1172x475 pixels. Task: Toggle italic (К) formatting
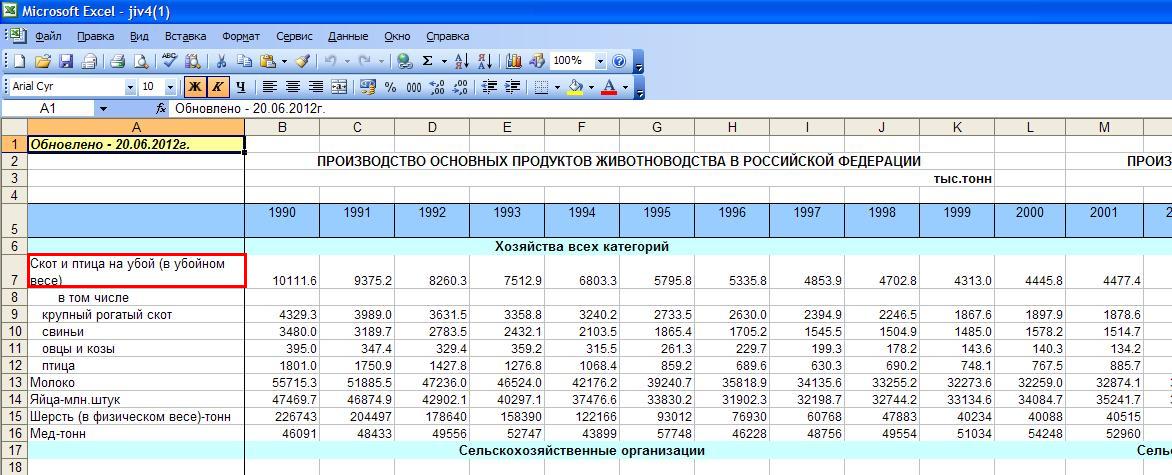click(218, 87)
